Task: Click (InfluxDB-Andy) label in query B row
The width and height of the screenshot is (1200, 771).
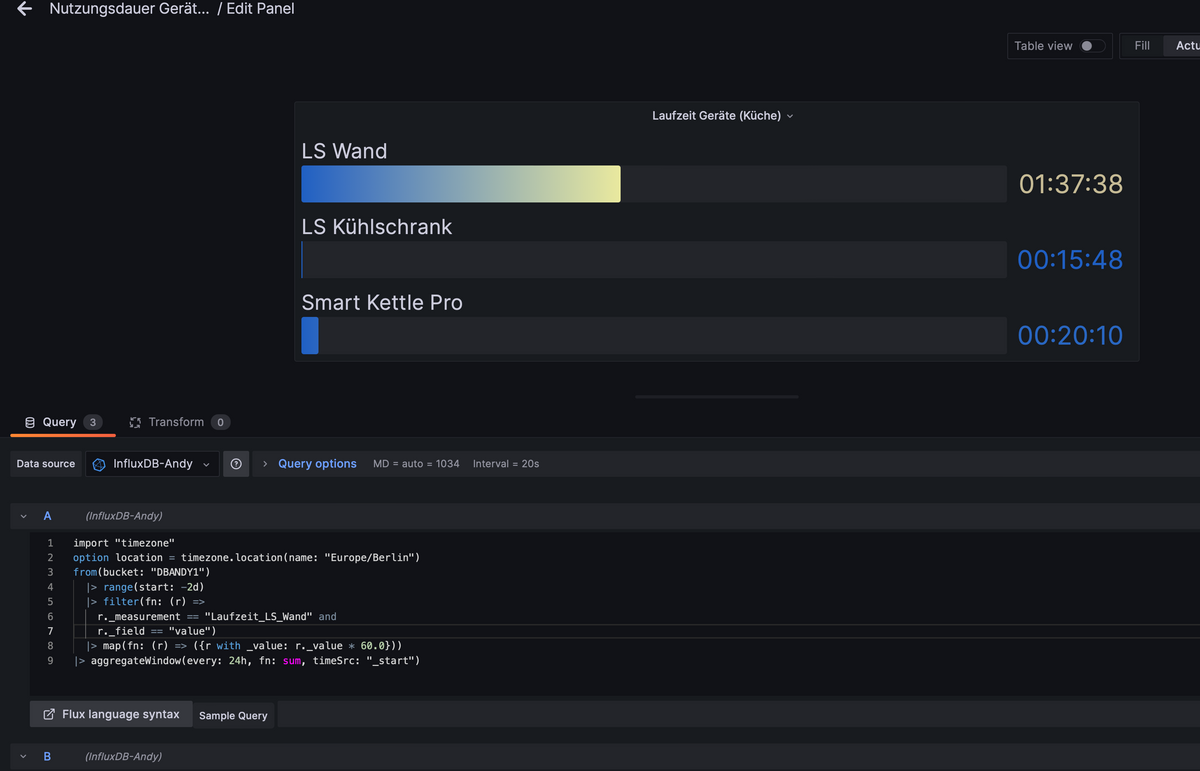Action: pyautogui.click(x=124, y=757)
